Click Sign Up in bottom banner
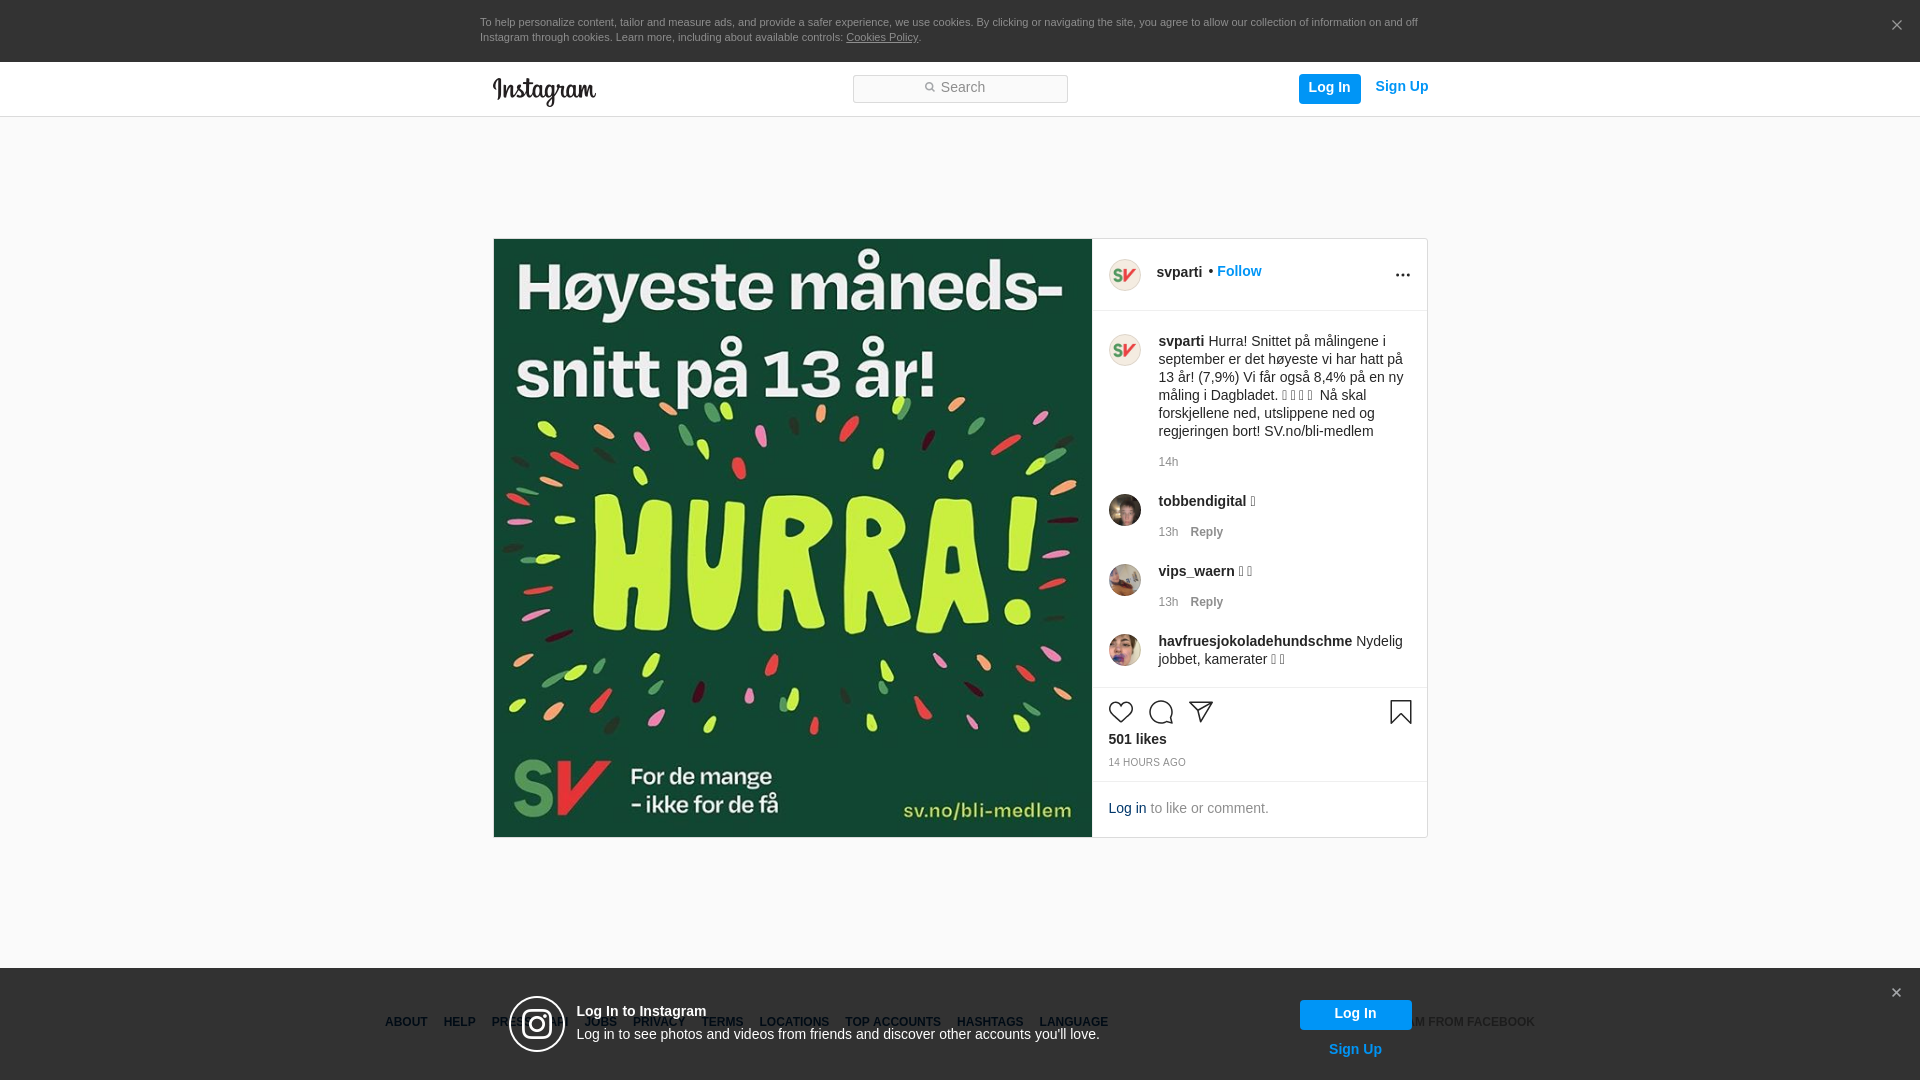The width and height of the screenshot is (1920, 1080). (x=1355, y=1049)
